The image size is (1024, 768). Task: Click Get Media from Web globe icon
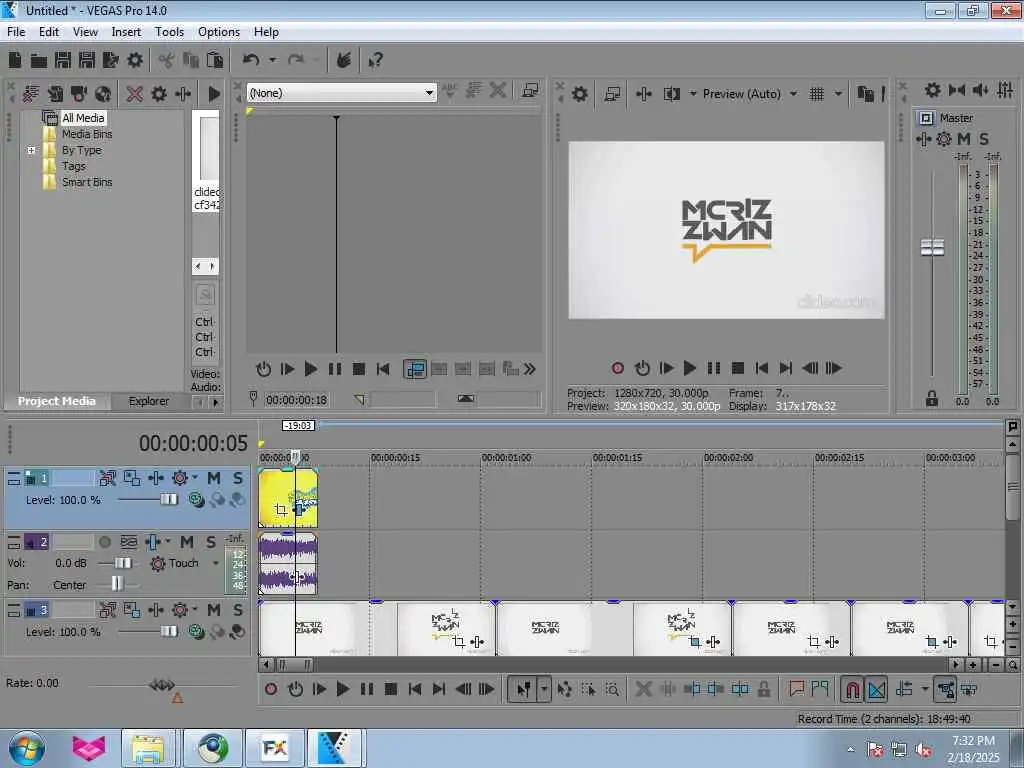point(103,94)
